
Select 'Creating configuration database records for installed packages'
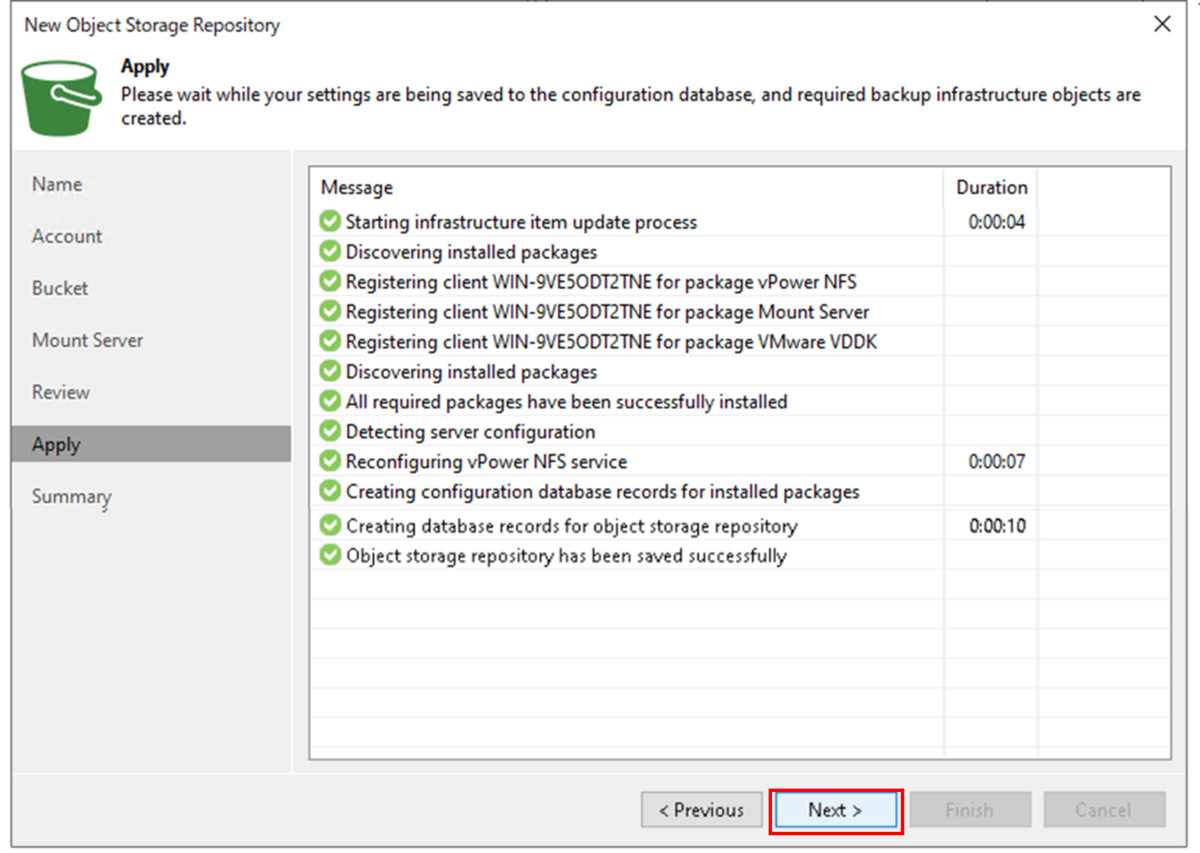(740, 491)
